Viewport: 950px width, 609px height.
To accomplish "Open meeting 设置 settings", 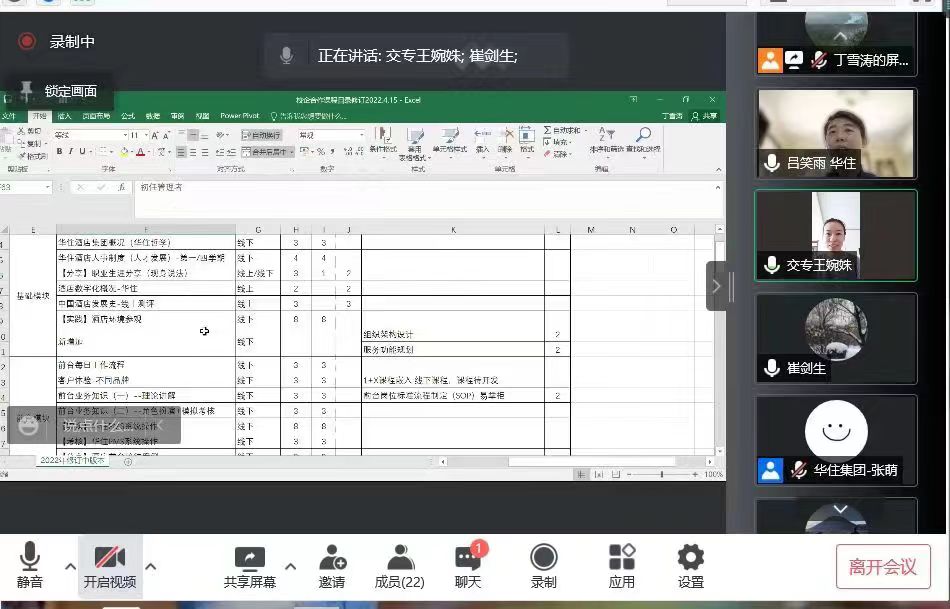I will coord(691,565).
